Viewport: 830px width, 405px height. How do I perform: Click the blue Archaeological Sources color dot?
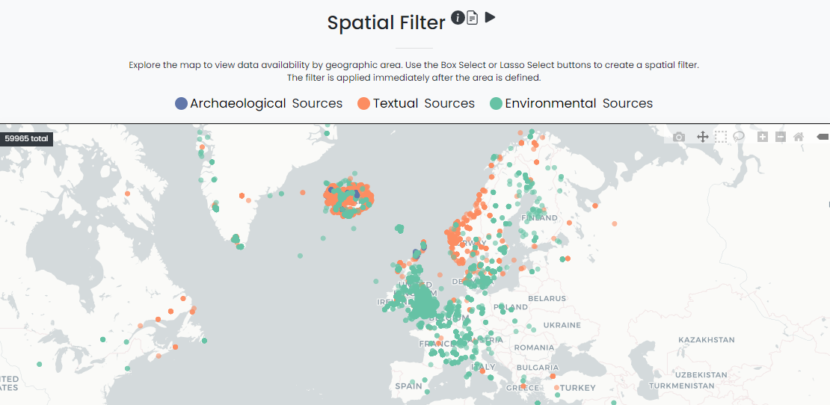pos(181,103)
